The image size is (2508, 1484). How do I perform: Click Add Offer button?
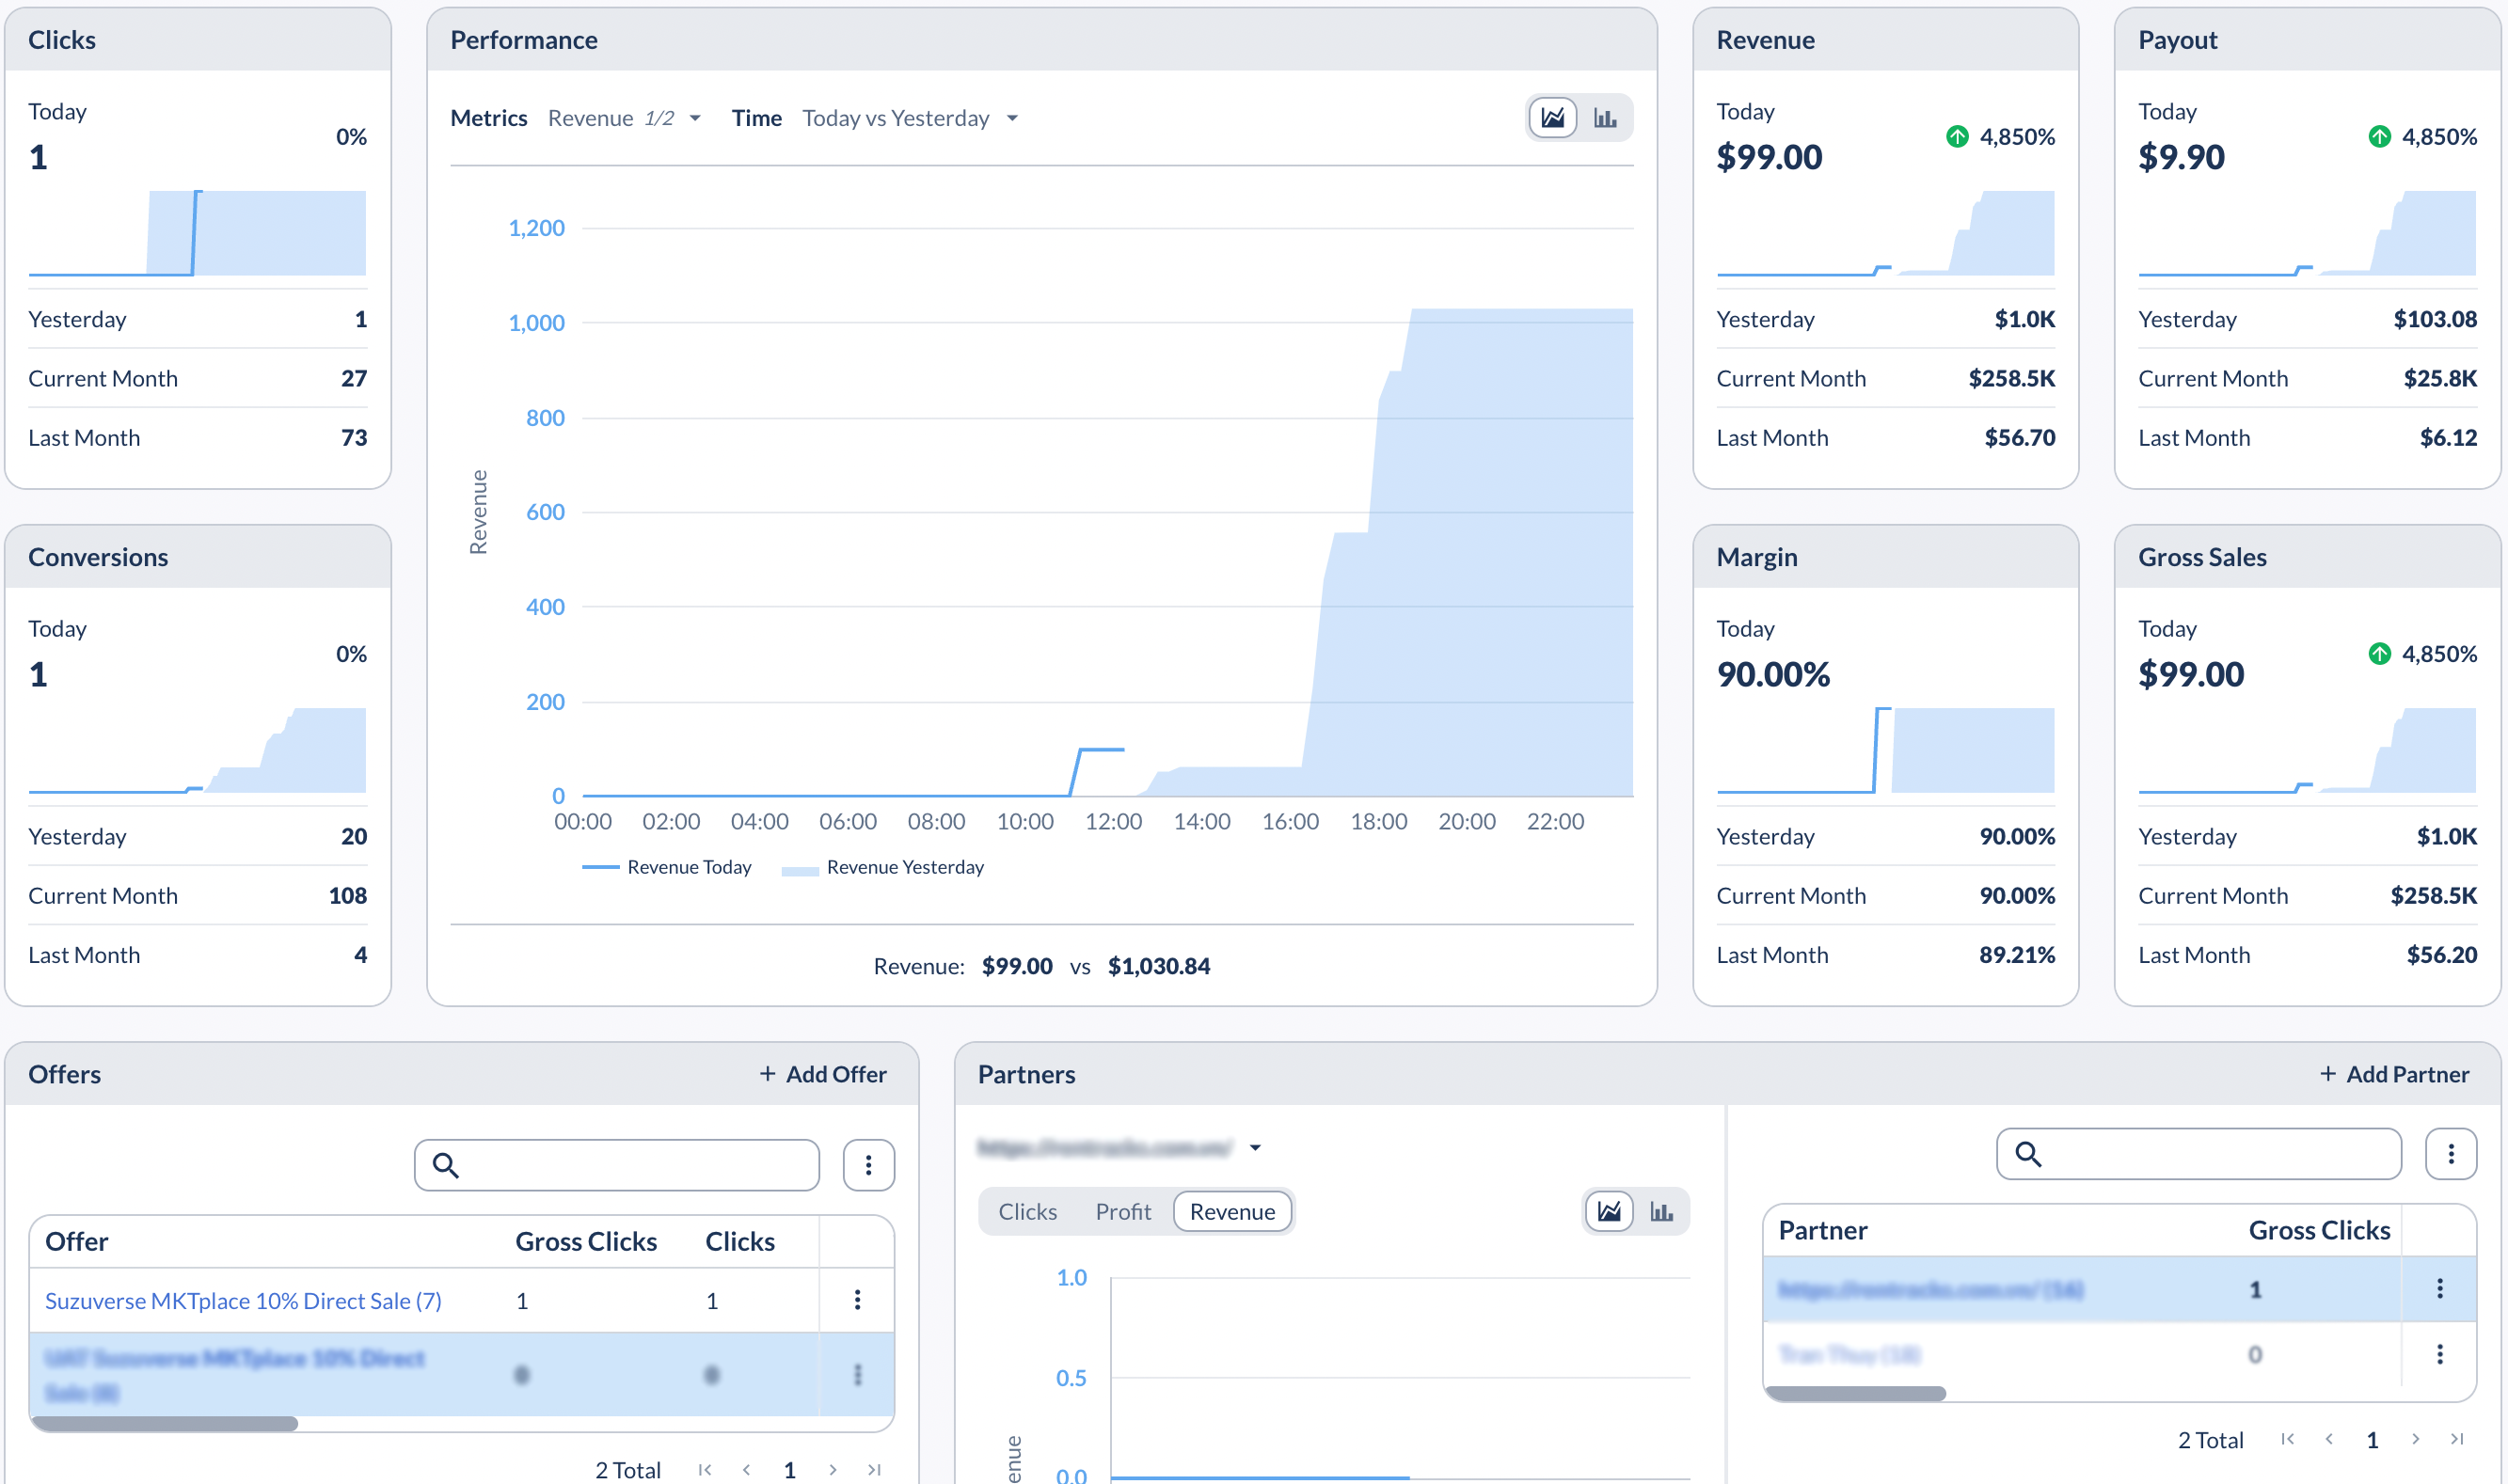click(823, 1074)
